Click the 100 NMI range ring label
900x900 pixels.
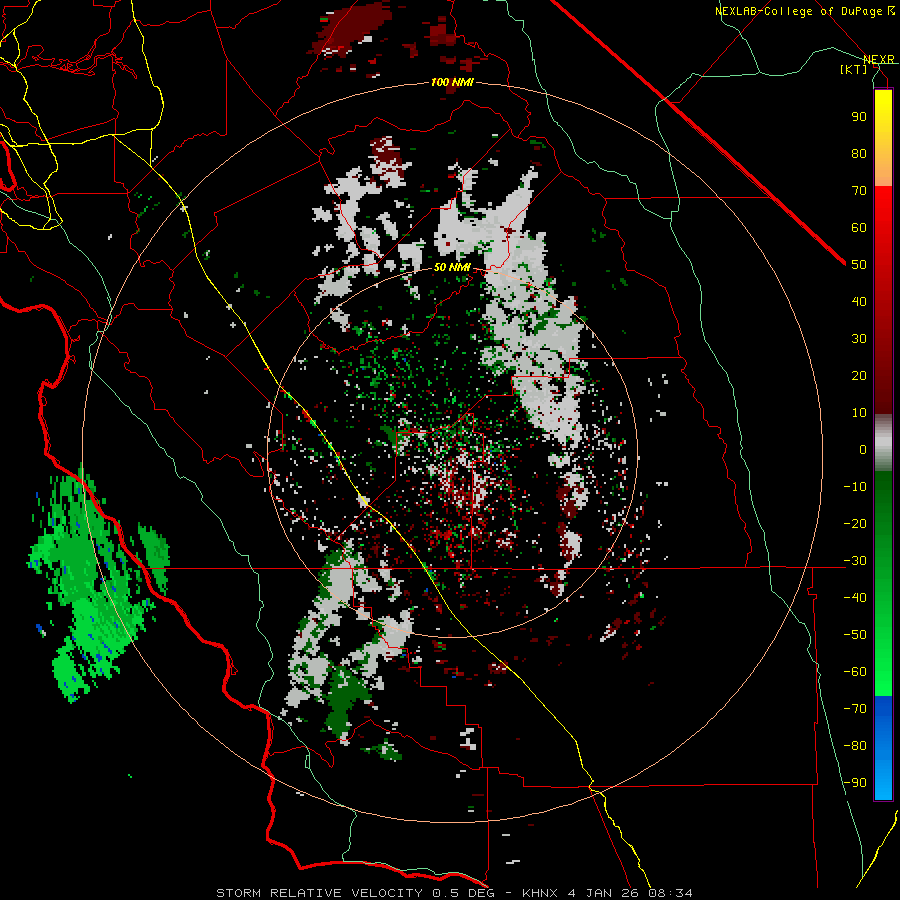452,82
